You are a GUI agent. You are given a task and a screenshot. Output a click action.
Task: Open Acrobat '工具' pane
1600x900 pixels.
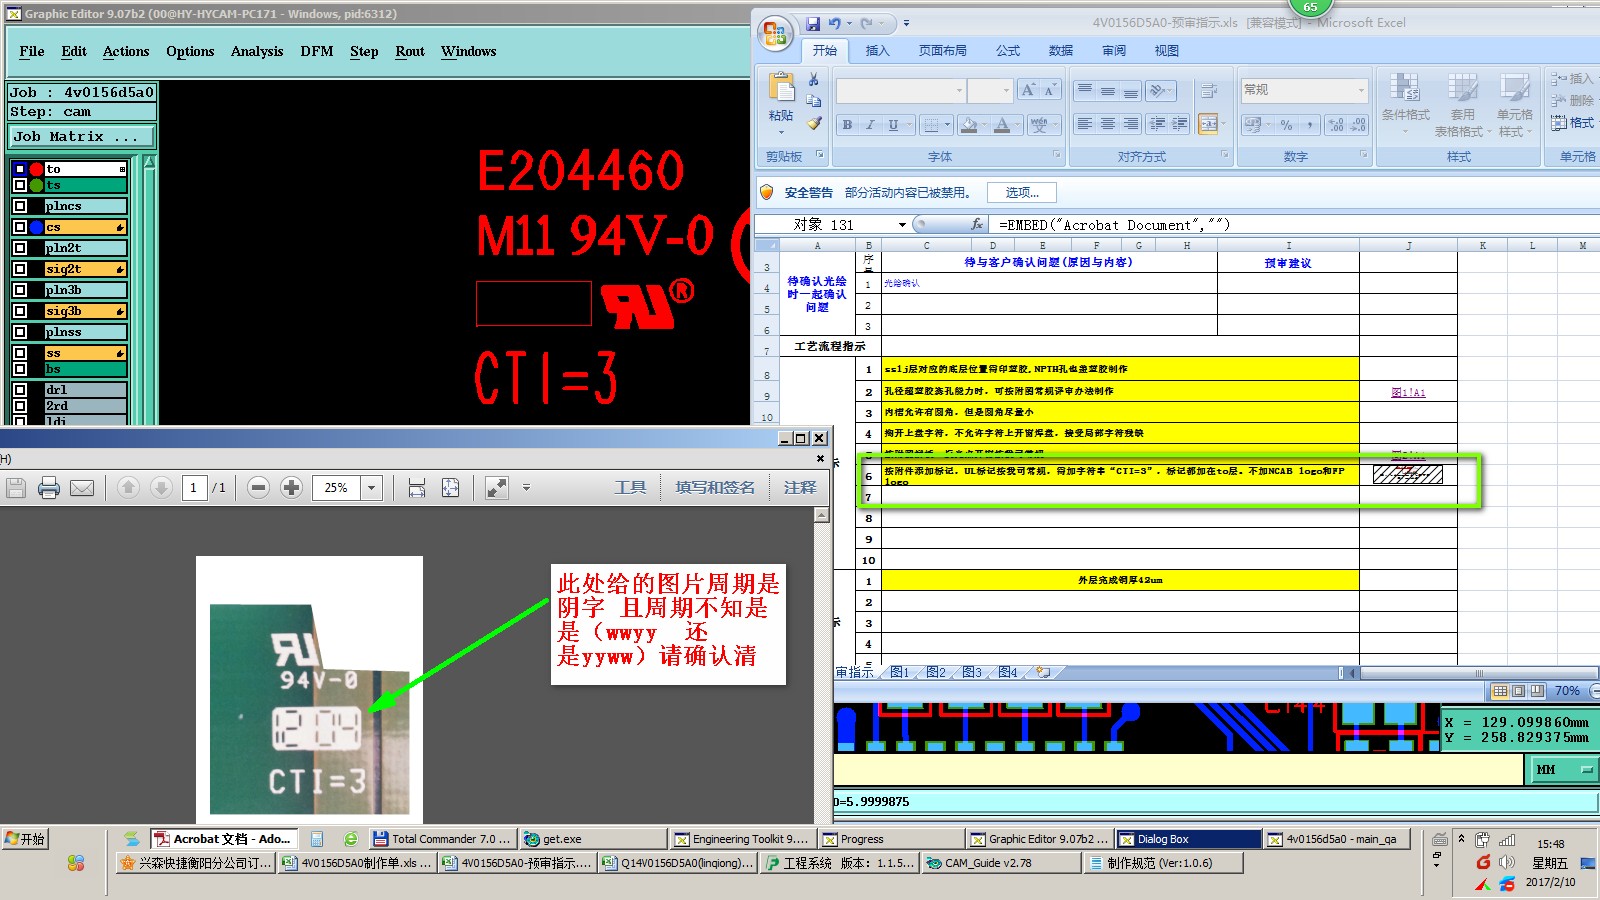[x=630, y=487]
